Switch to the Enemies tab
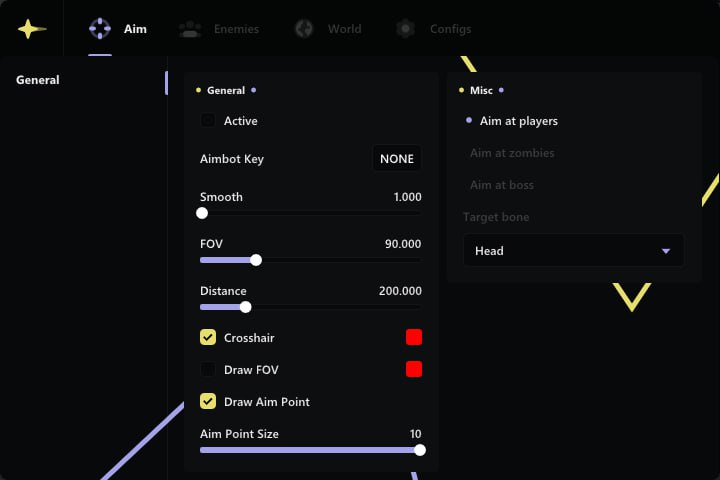This screenshot has height=480, width=720. (x=236, y=29)
